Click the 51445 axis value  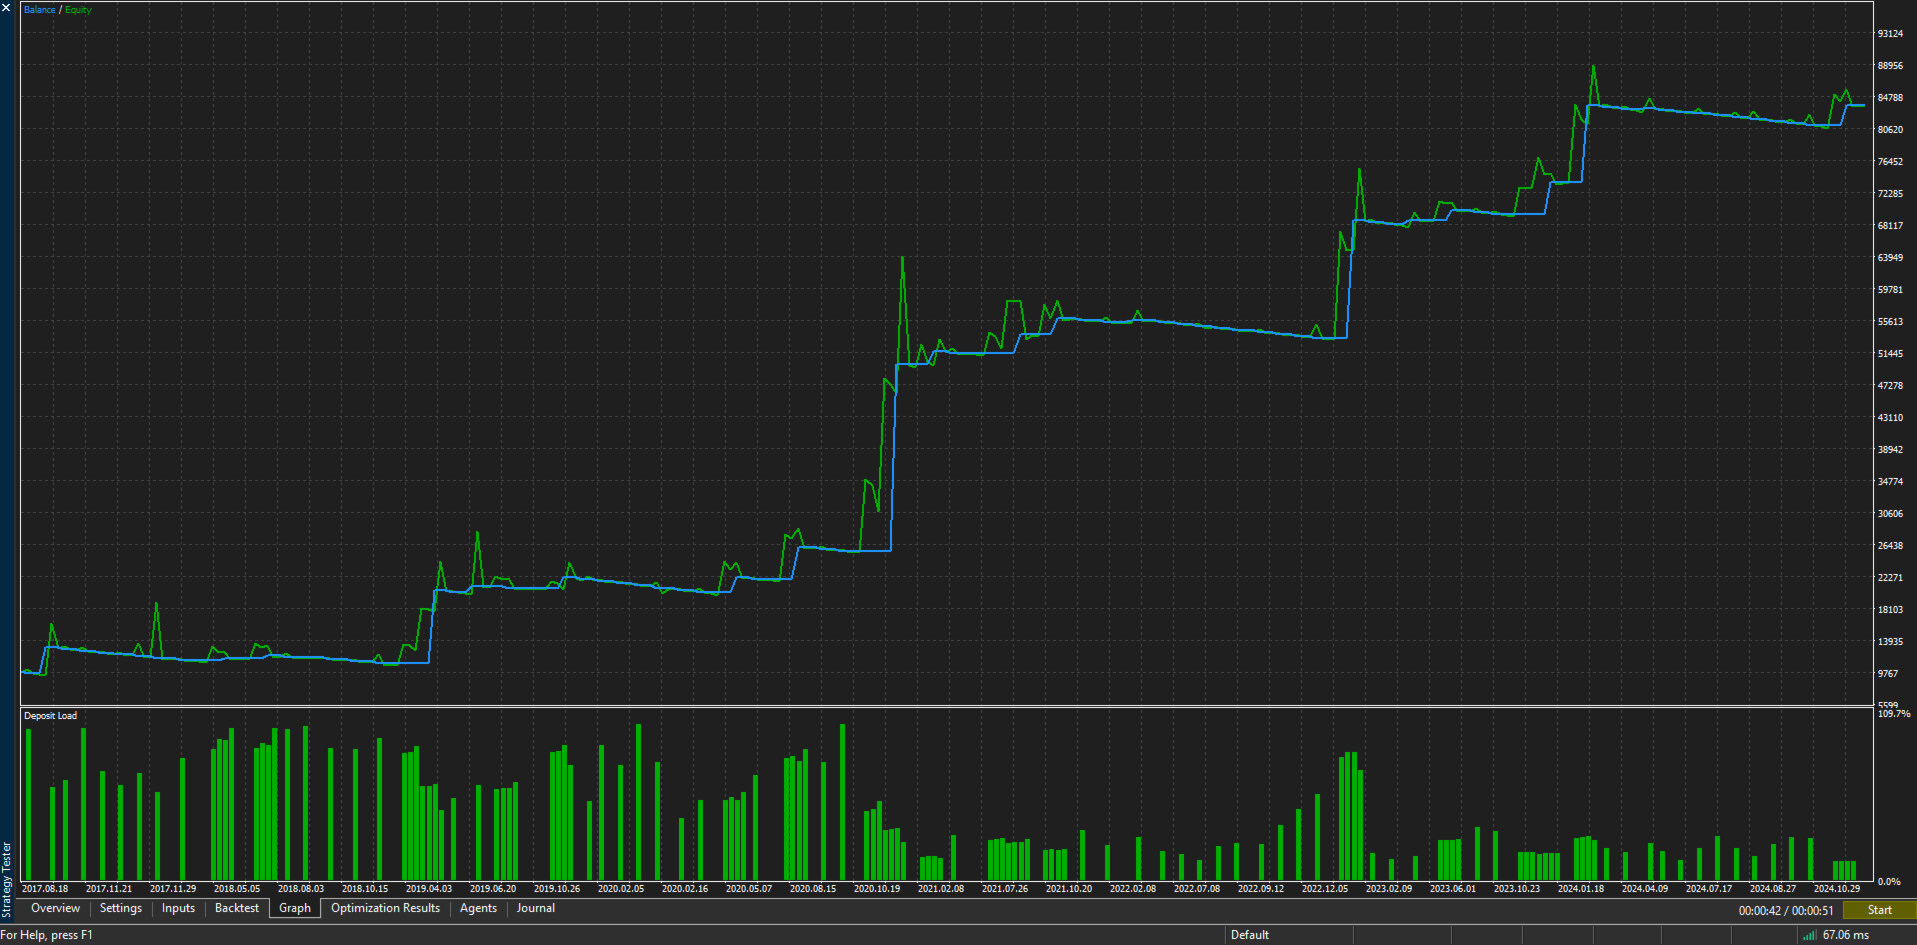click(x=1890, y=354)
